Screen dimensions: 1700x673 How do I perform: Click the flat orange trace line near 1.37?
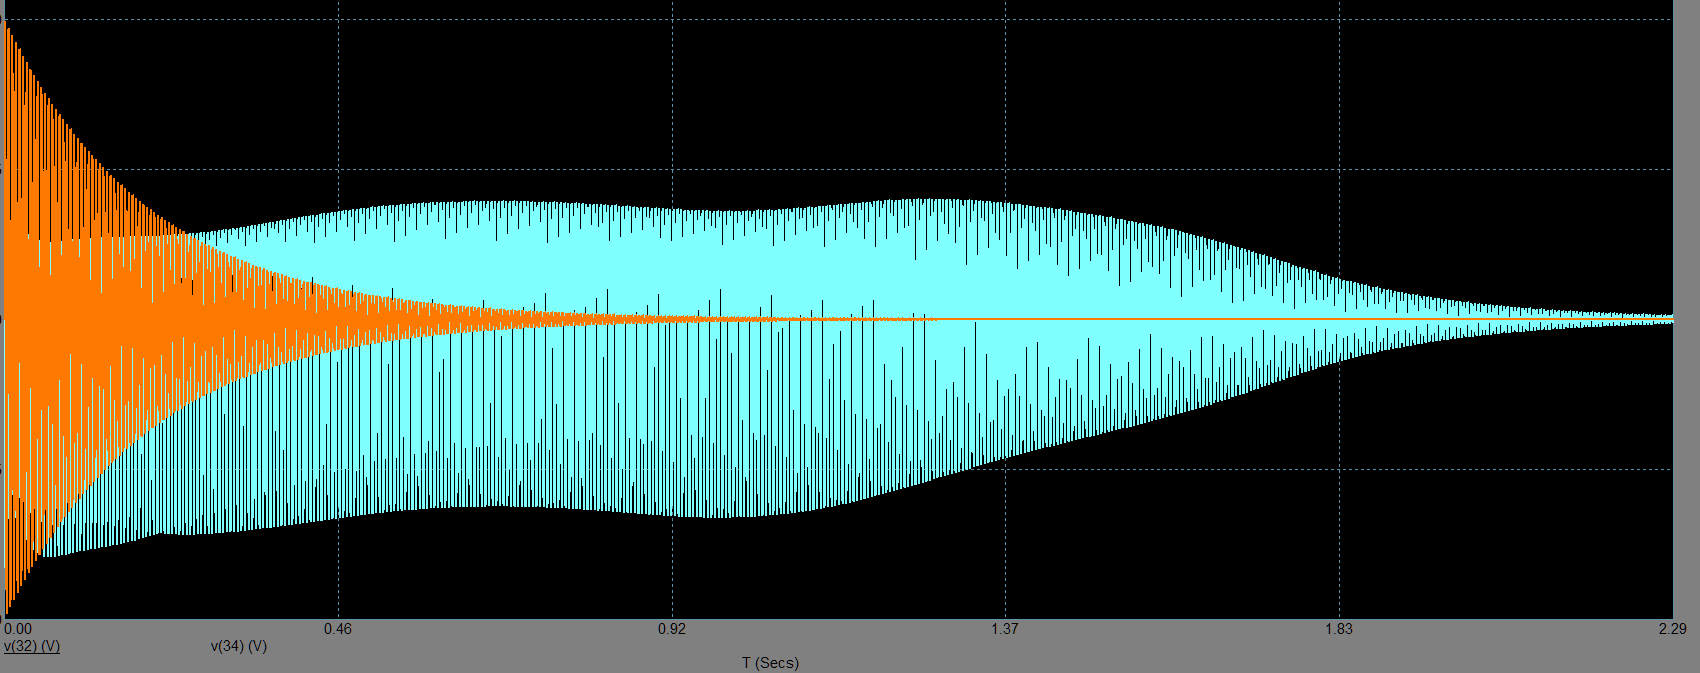click(1005, 319)
